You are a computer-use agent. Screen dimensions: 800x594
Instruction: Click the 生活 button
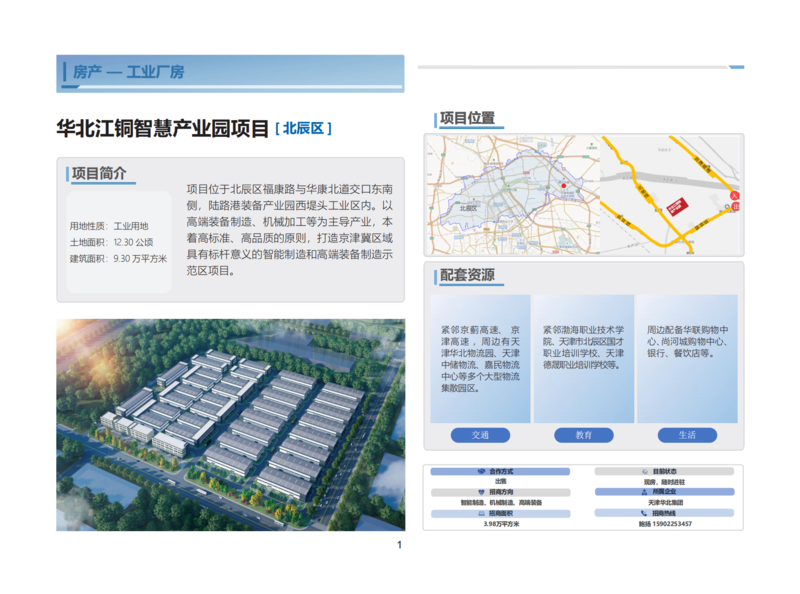point(687,435)
